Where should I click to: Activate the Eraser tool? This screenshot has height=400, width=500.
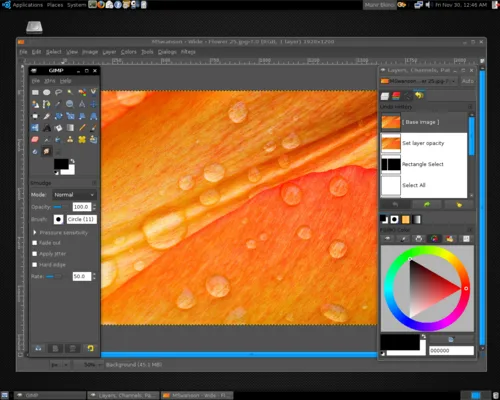pyautogui.click(x=35, y=139)
